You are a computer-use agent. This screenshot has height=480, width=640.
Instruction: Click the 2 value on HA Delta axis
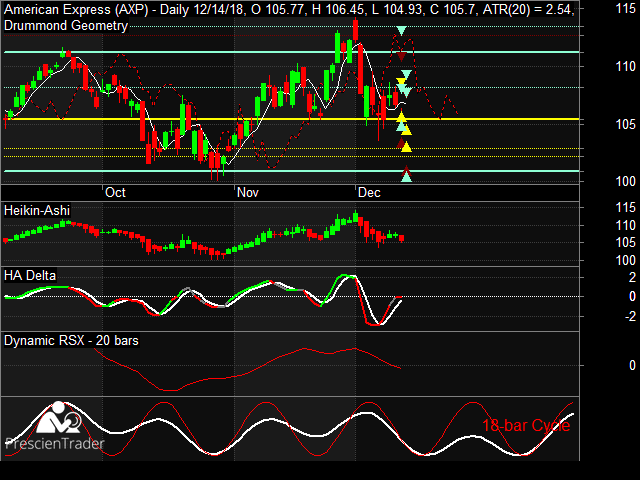click(x=632, y=278)
